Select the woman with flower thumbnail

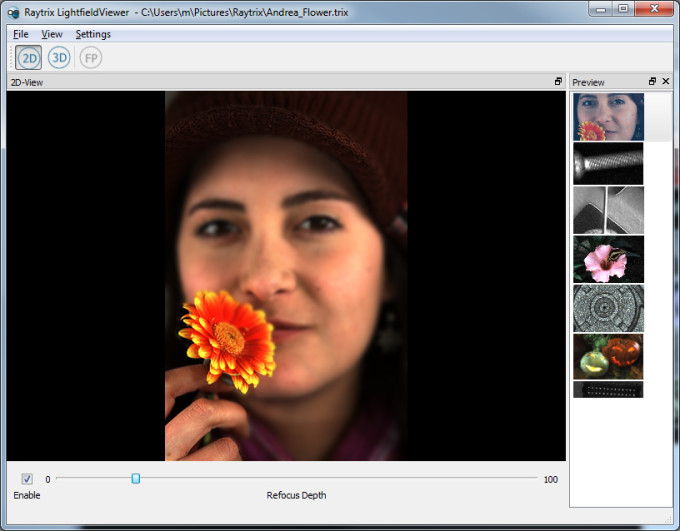608,117
